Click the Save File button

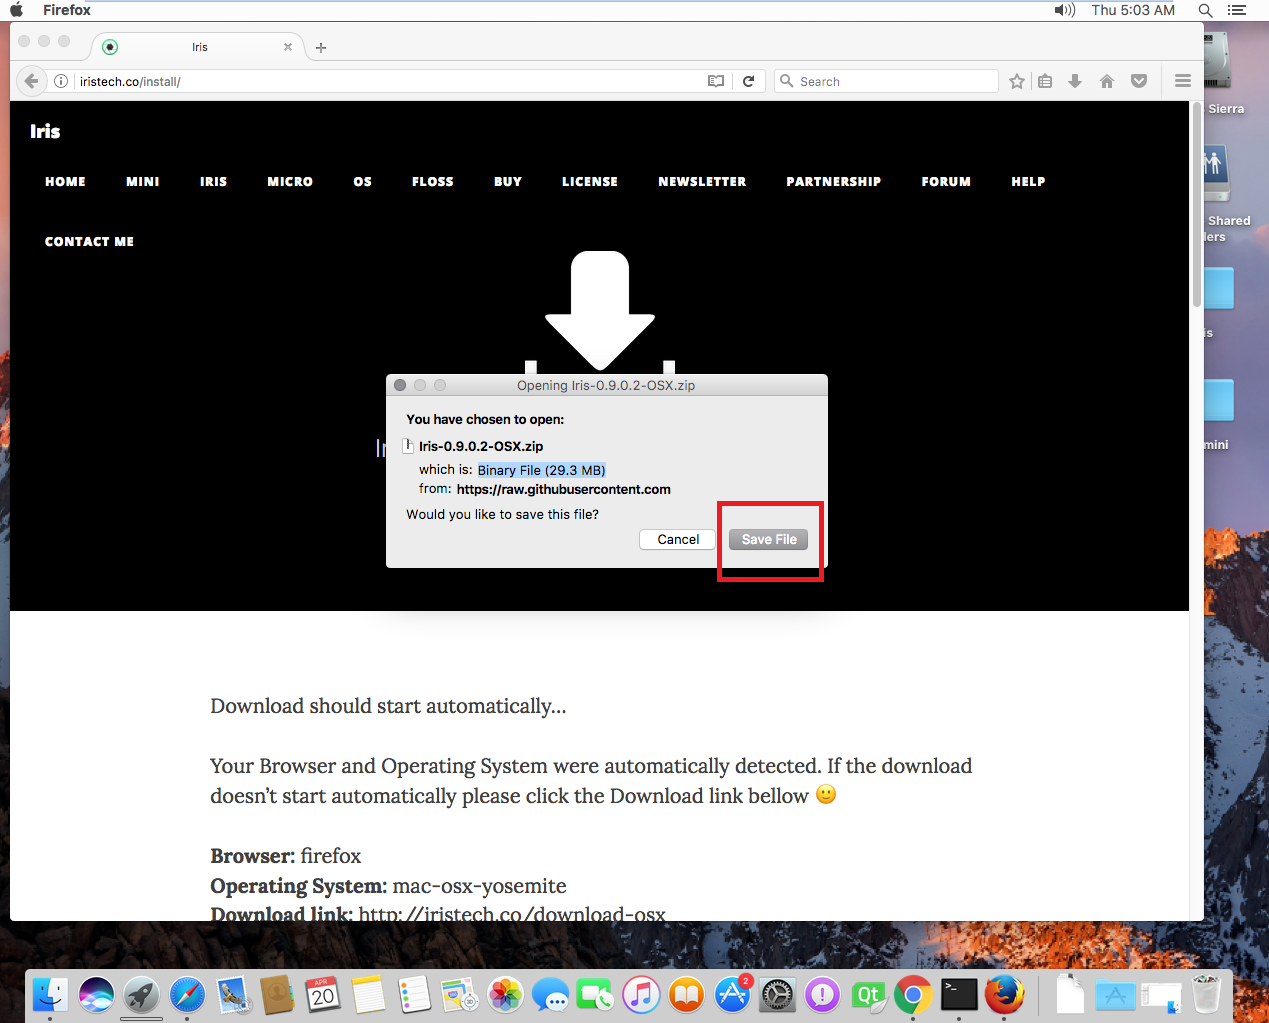(769, 539)
